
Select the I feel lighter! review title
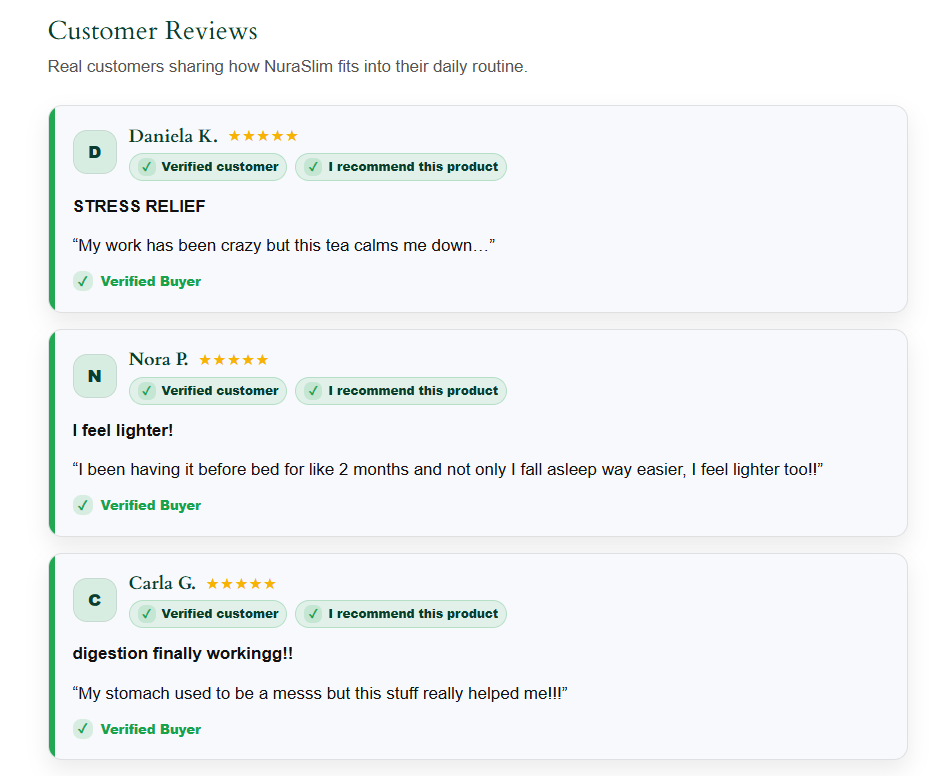tap(123, 430)
